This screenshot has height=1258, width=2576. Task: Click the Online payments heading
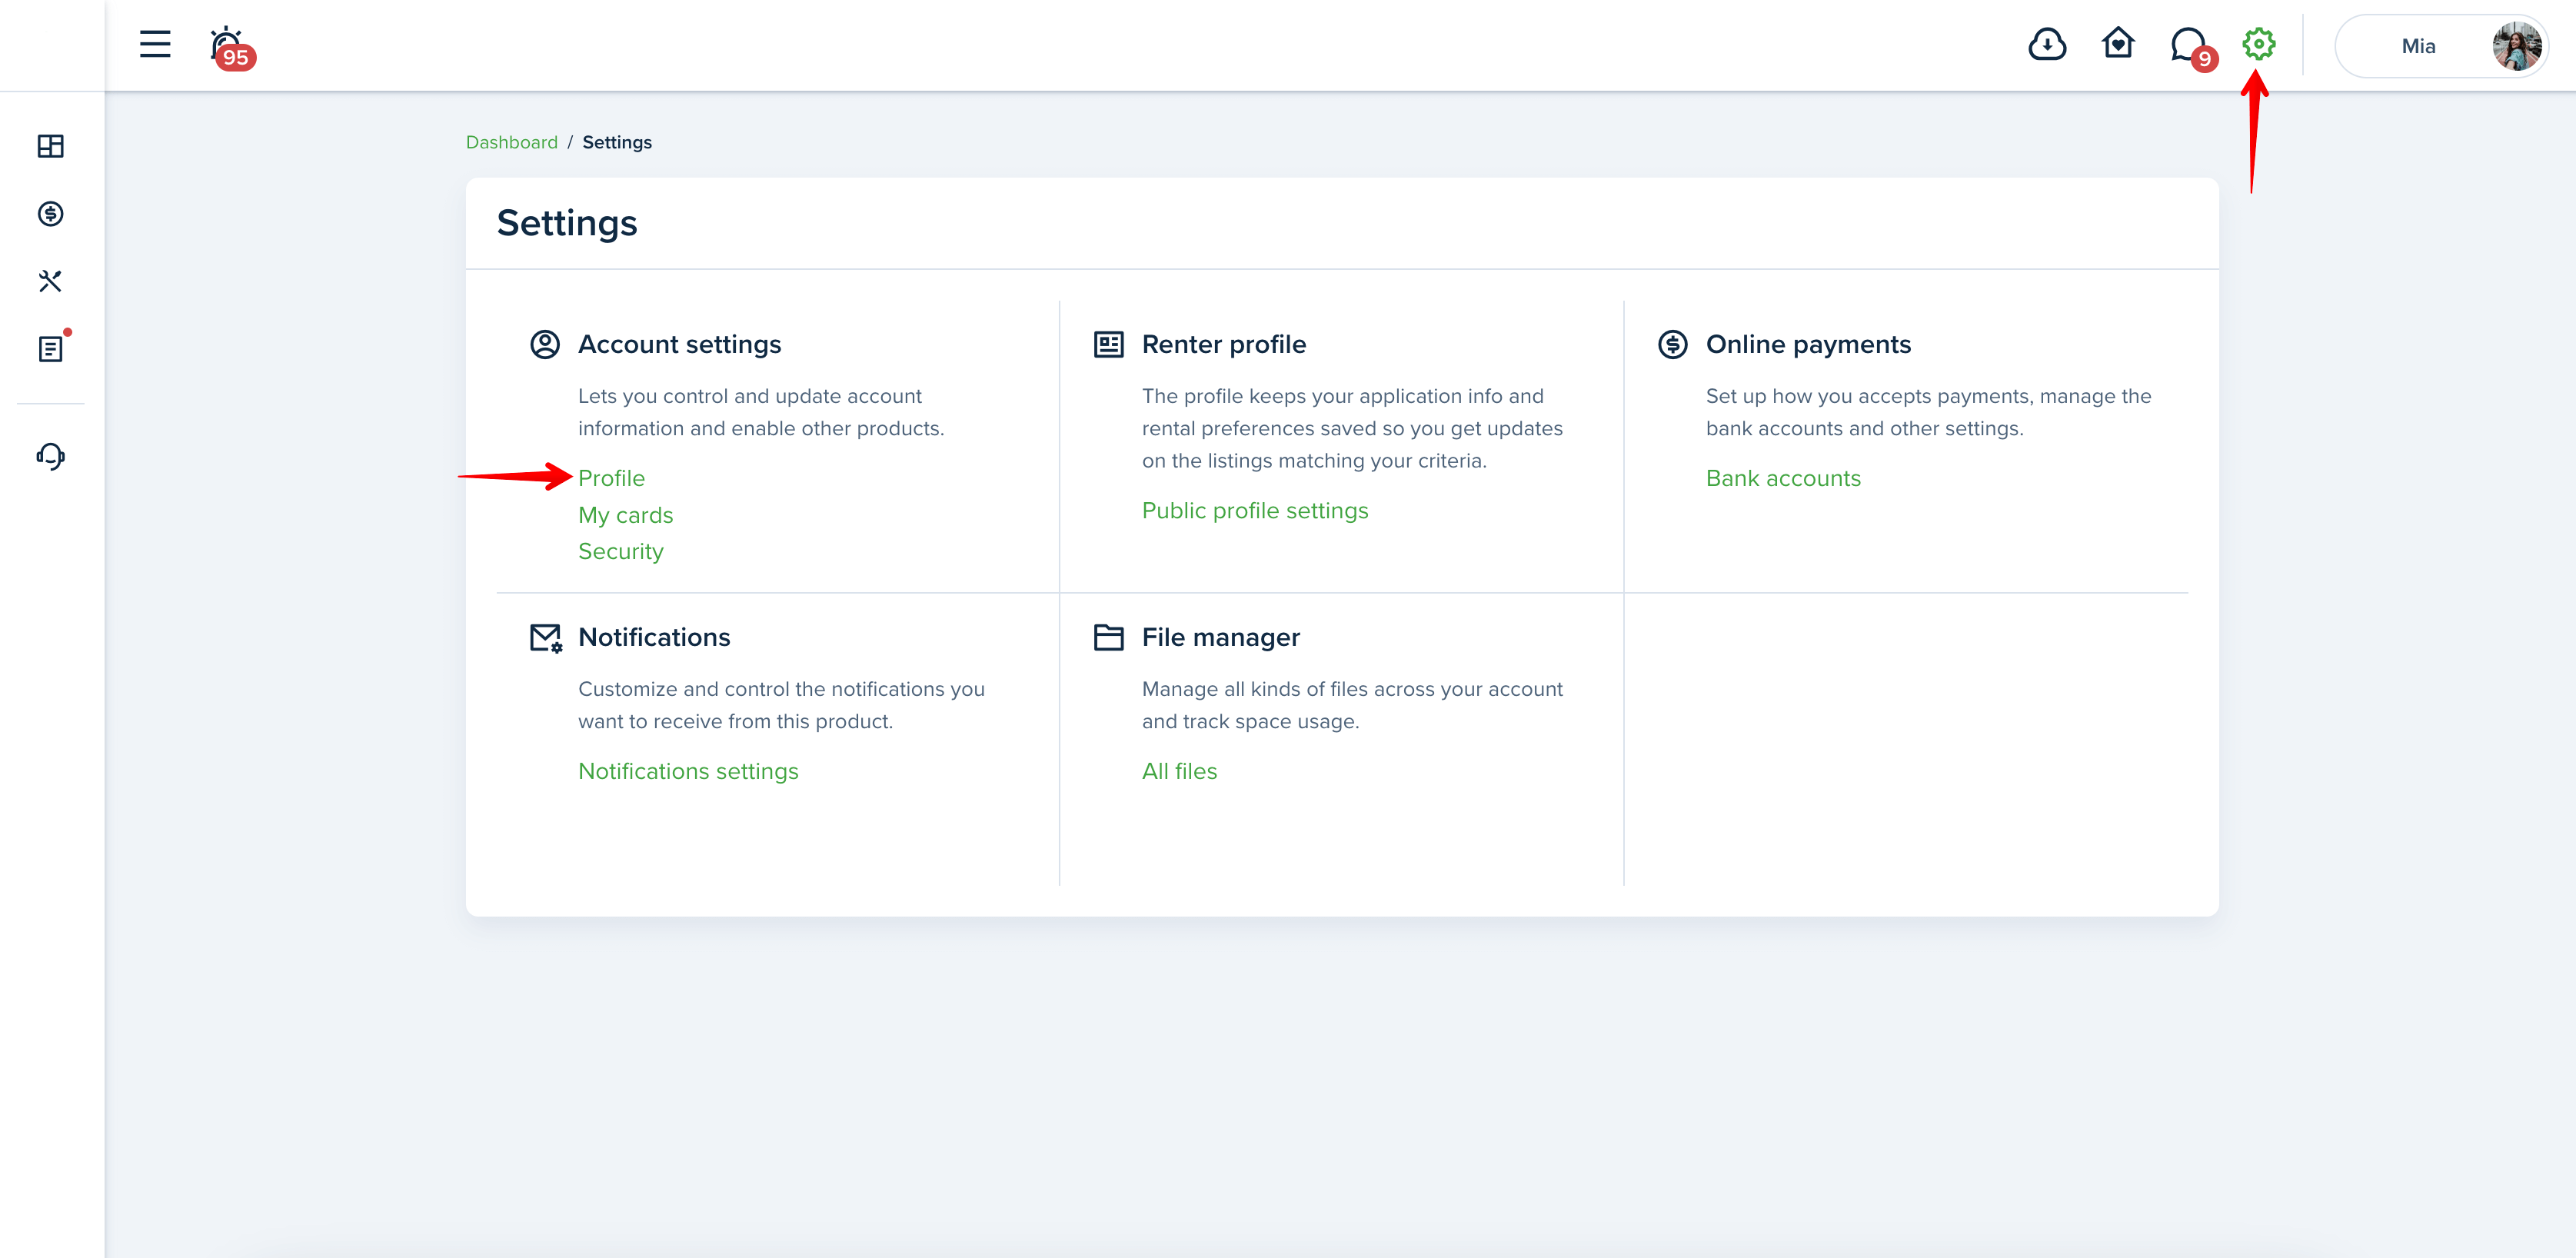pyautogui.click(x=1808, y=344)
